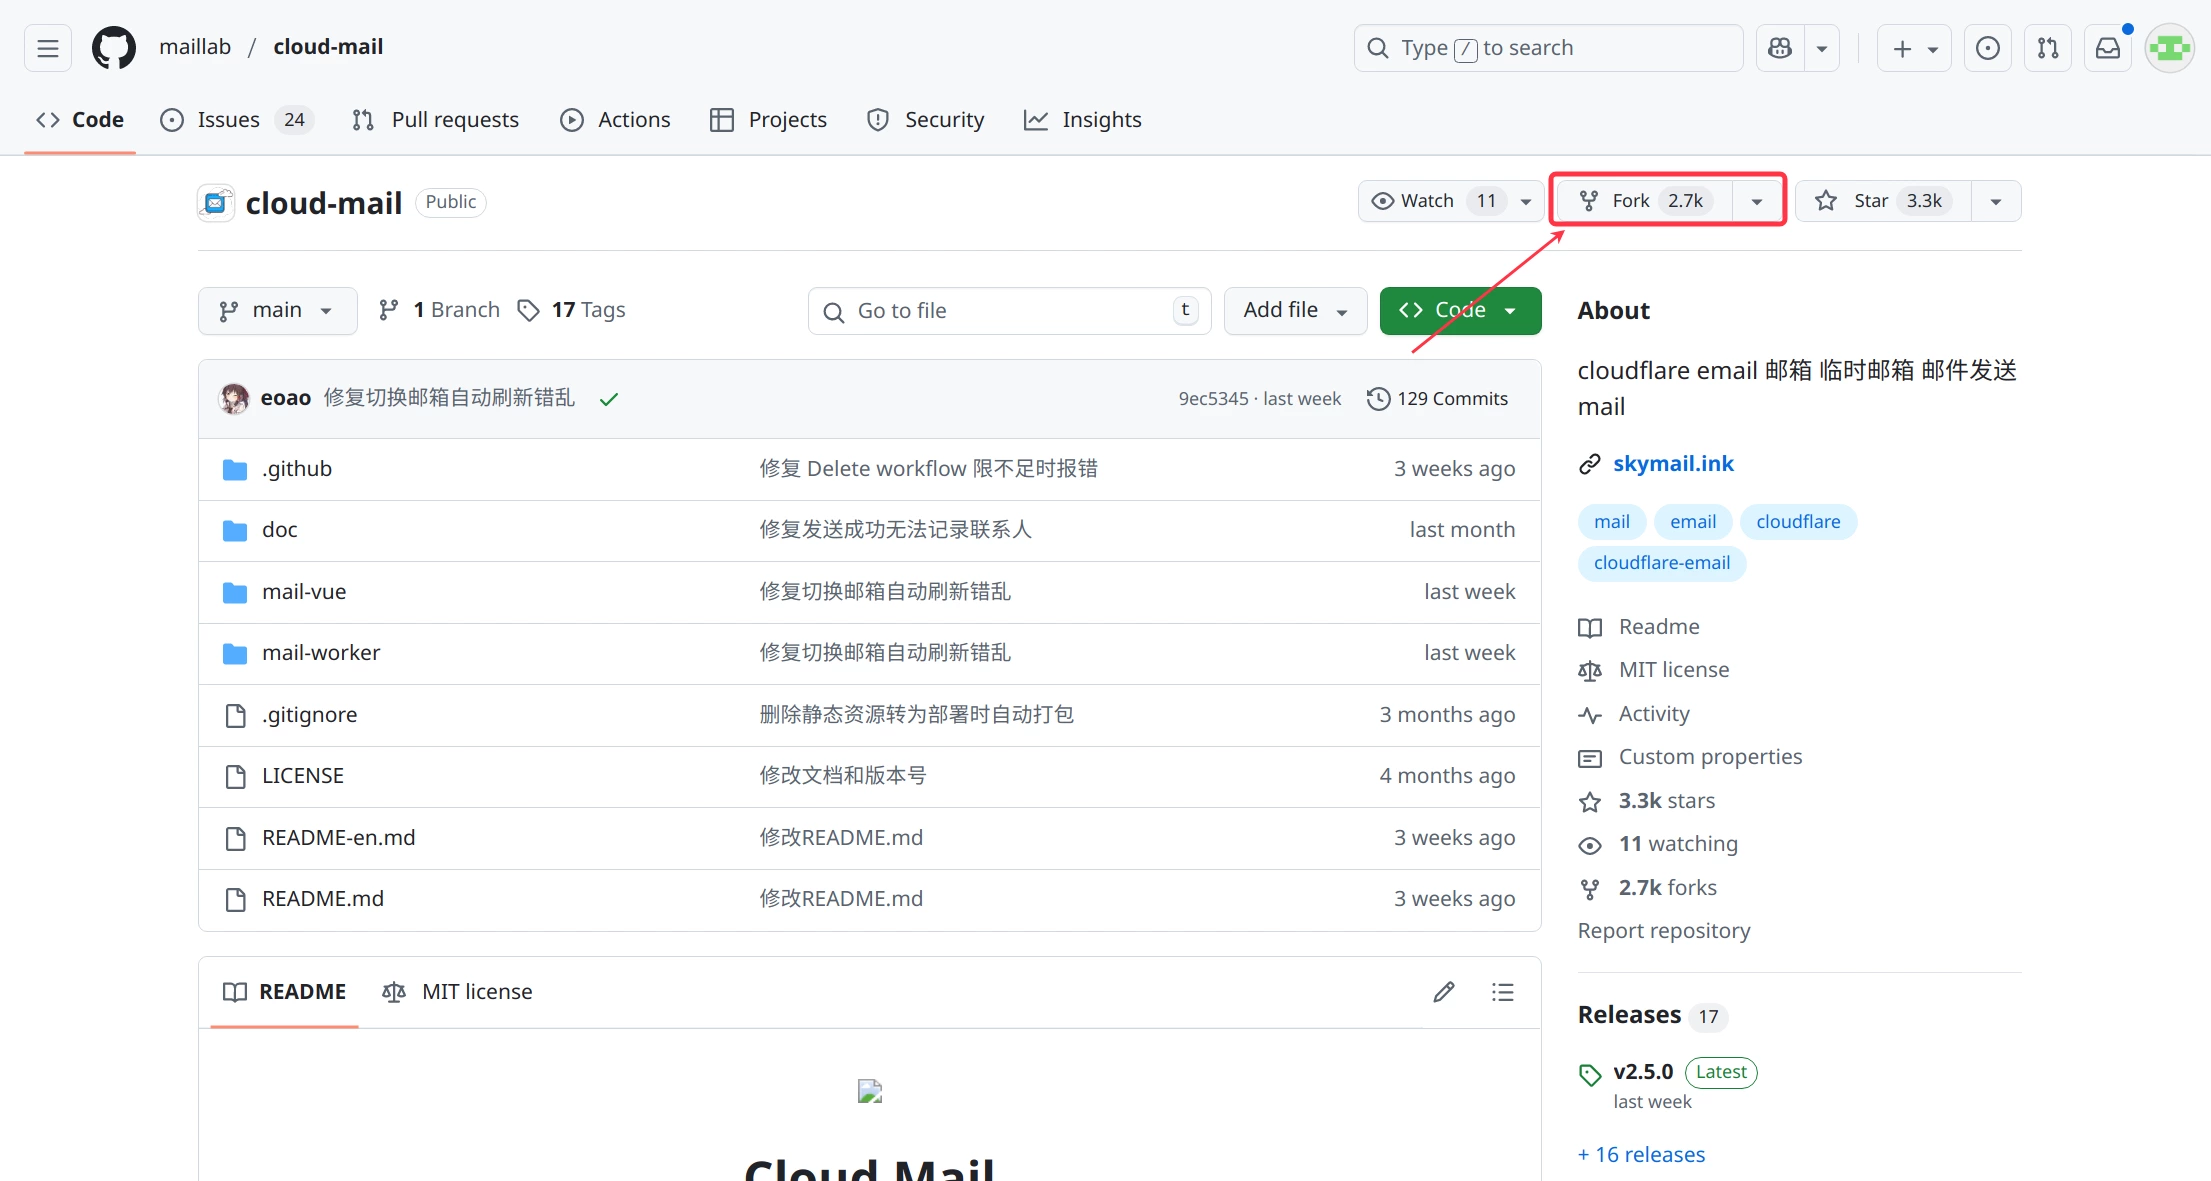Expand the main branch selector

(277, 311)
